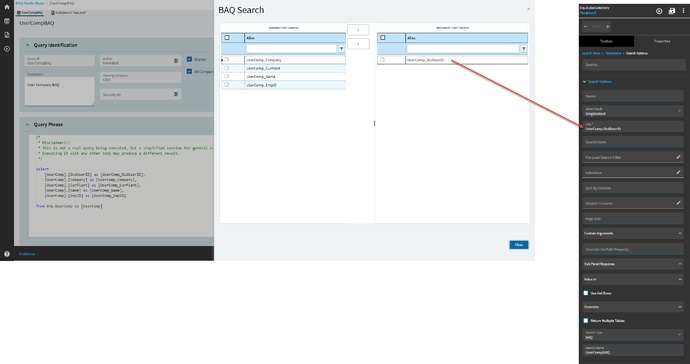Viewport: 690px width, 364px height.
Task: Check the UserComp_EmpID row checkbox
Action: tap(227, 85)
